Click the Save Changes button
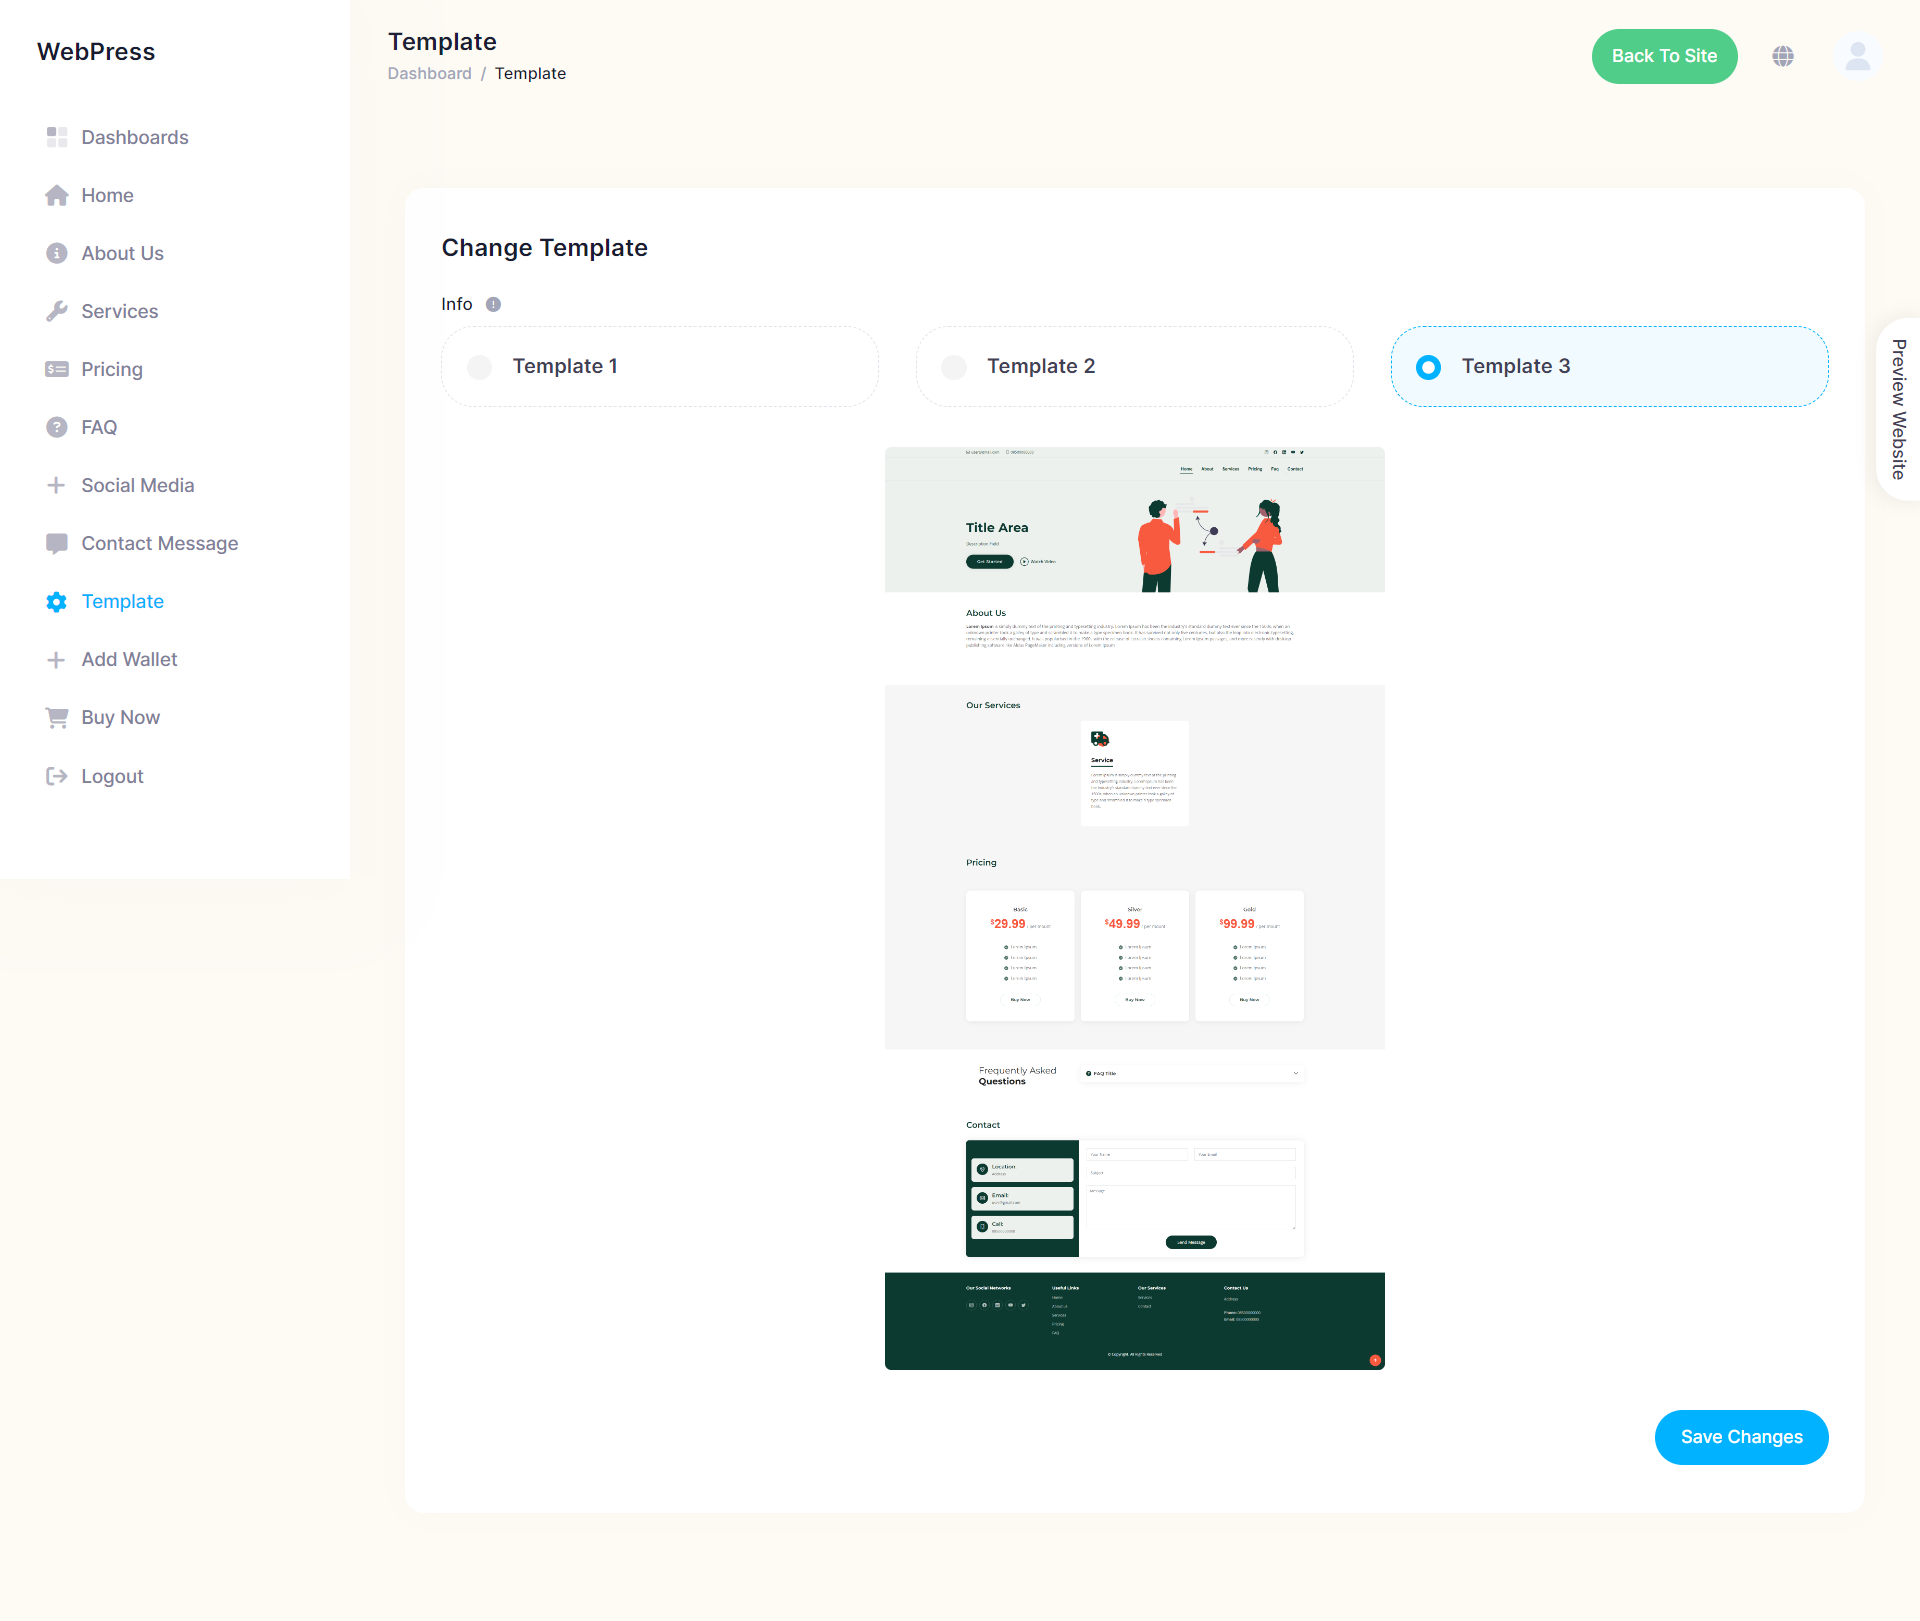Screen dimensions: 1920x1621 (x=1741, y=1437)
